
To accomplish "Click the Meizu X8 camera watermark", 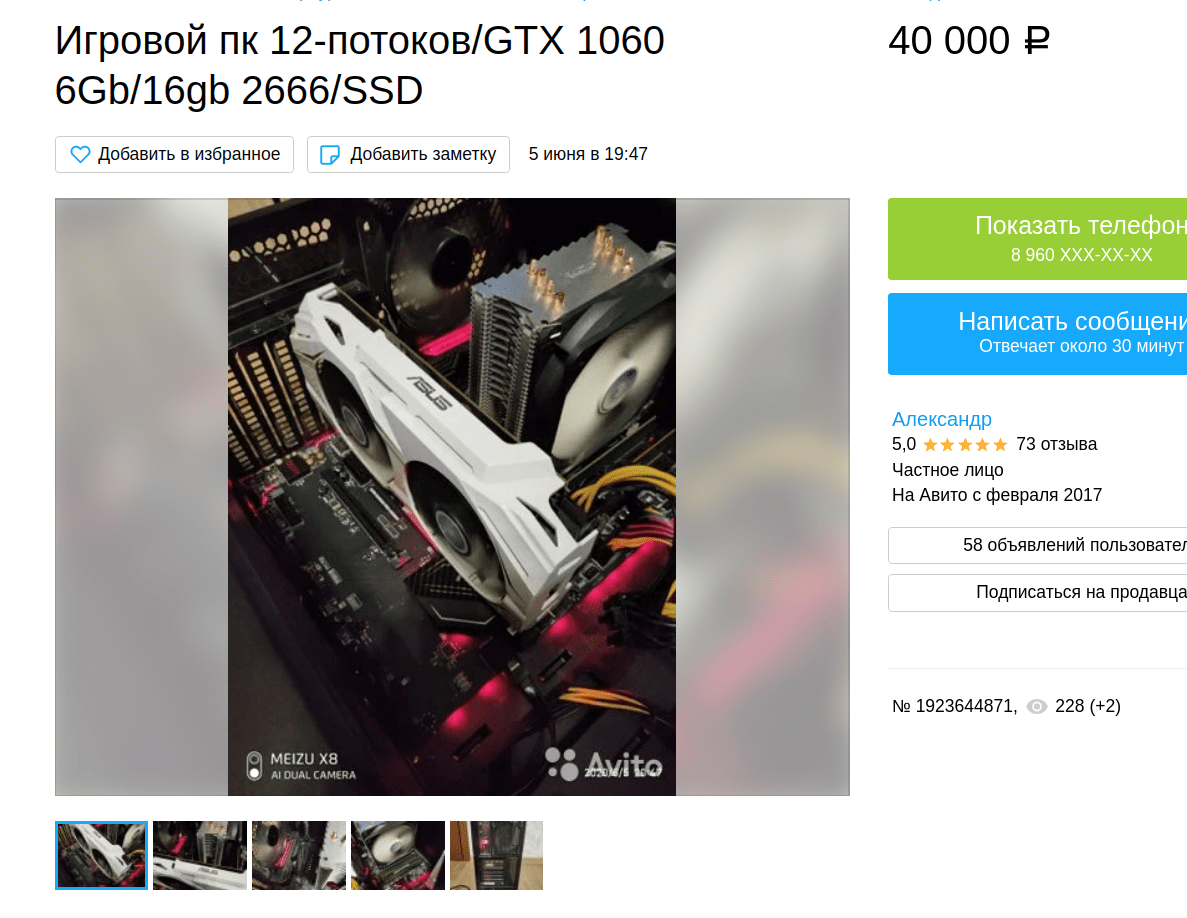I will (x=301, y=765).
